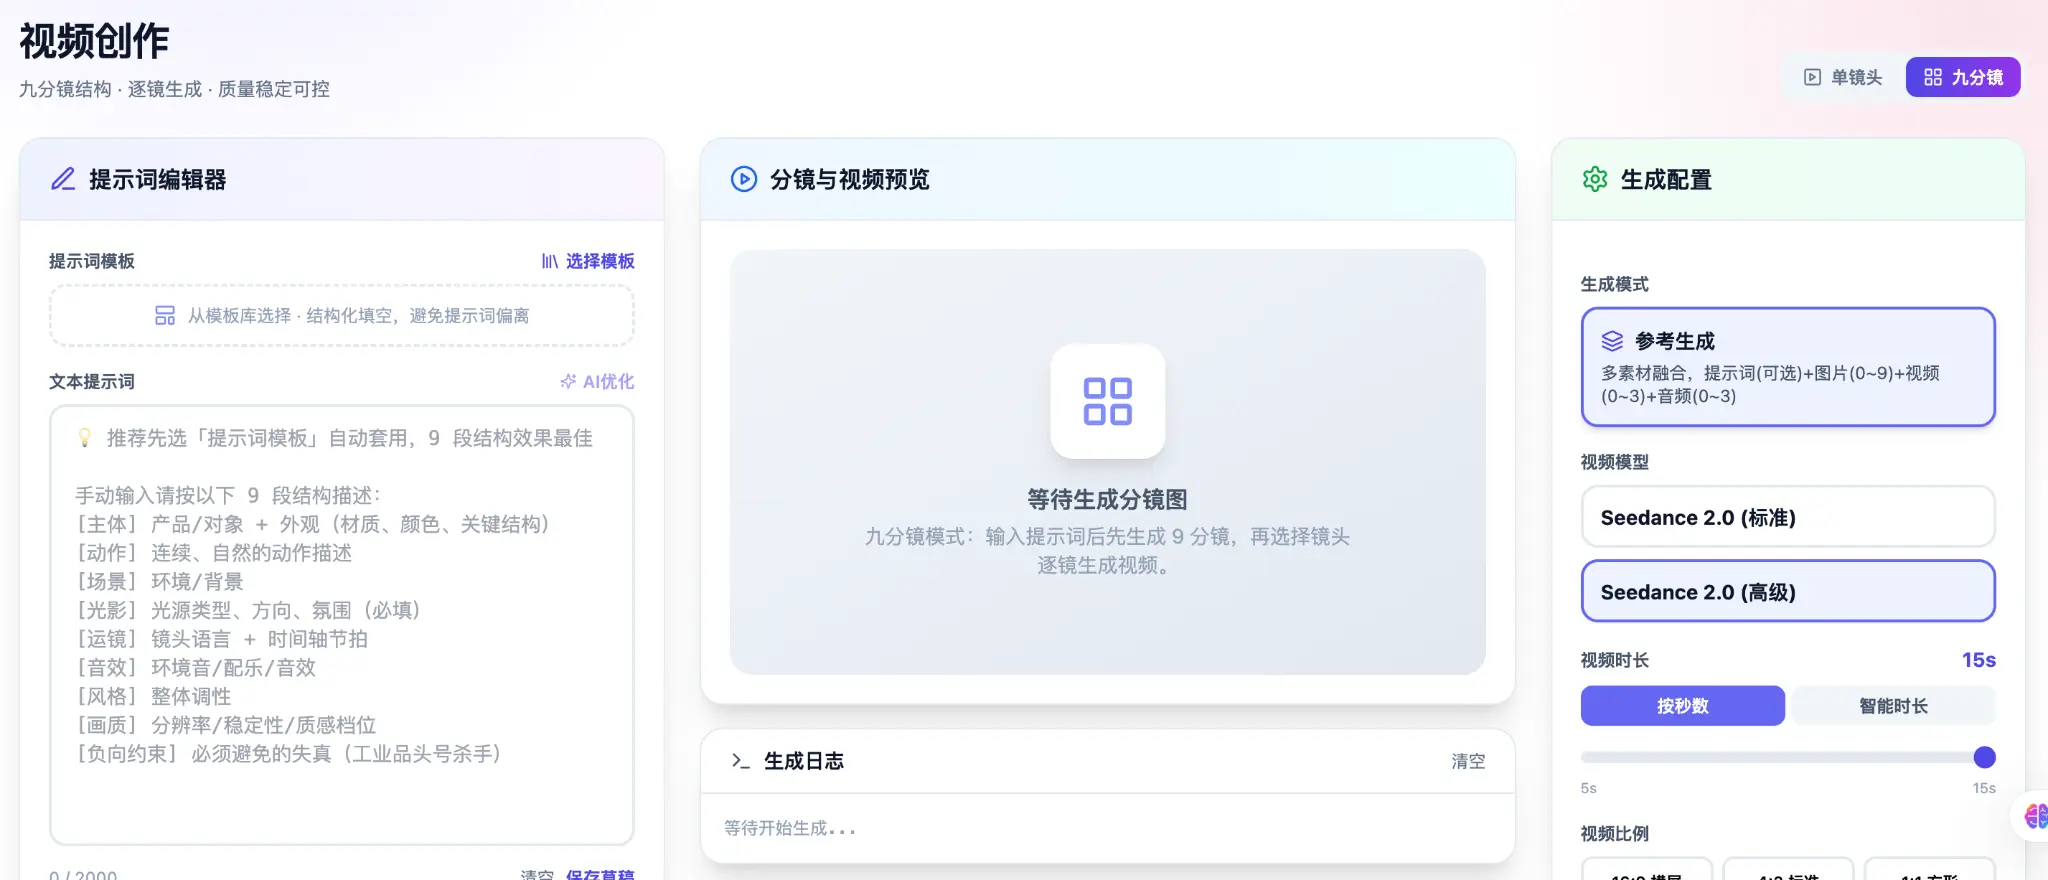The height and width of the screenshot is (880, 2048).
Task: Choose Seedance 2.0 (高级) video model
Action: (1788, 591)
